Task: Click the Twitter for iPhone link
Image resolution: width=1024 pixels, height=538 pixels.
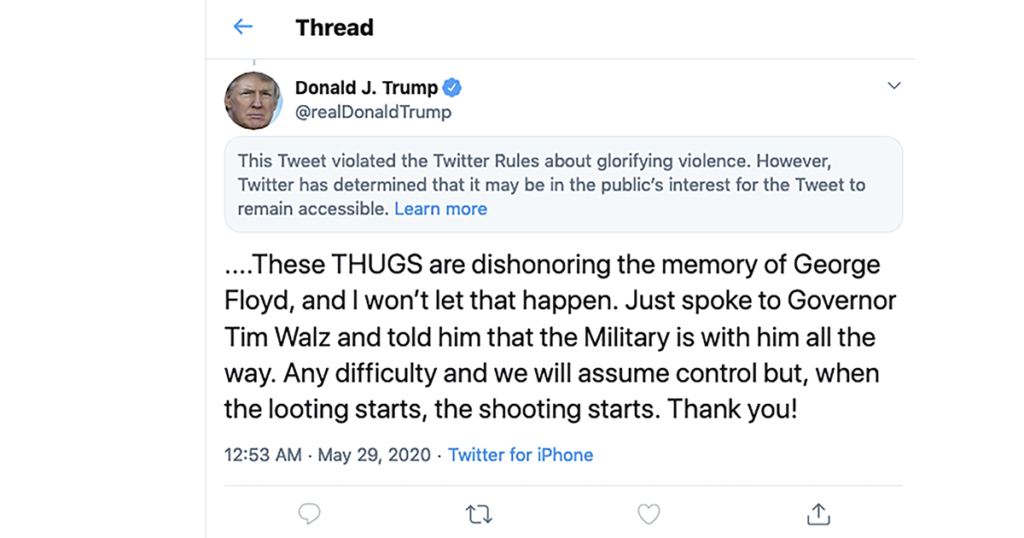Action: click(x=520, y=455)
